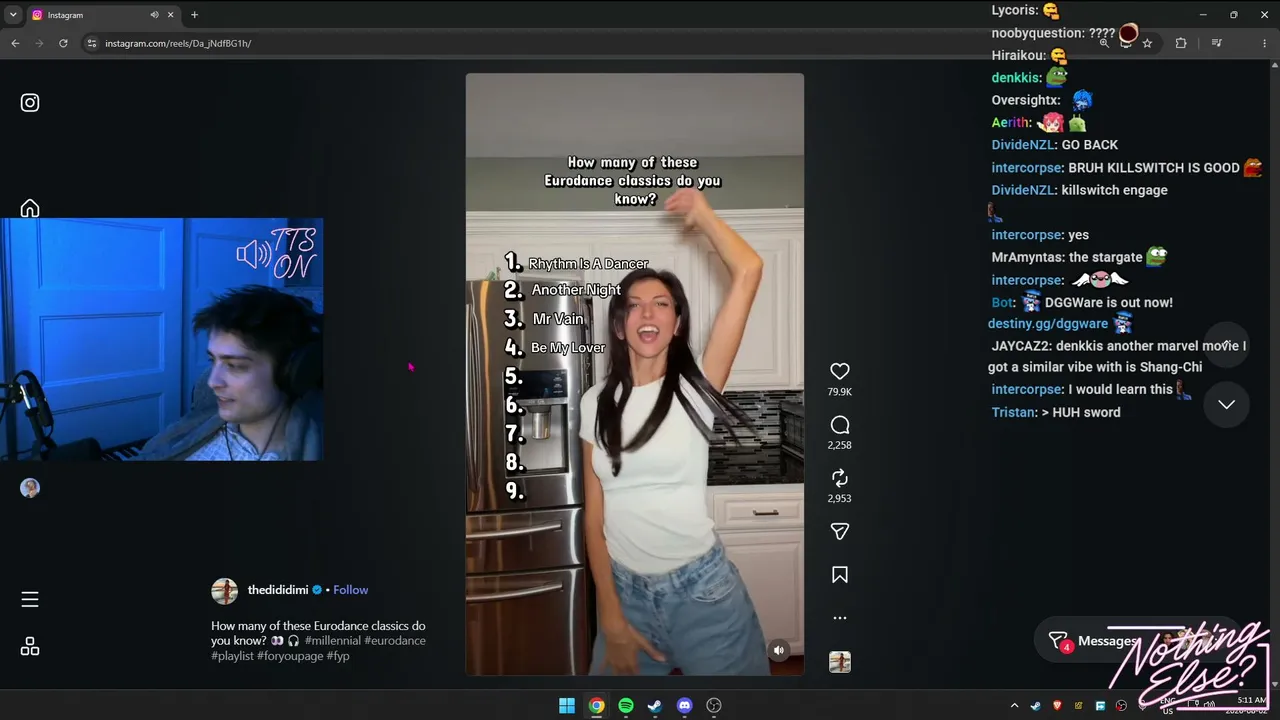Image resolution: width=1280 pixels, height=720 pixels.
Task: Reload the Instagram page
Action: (x=63, y=43)
